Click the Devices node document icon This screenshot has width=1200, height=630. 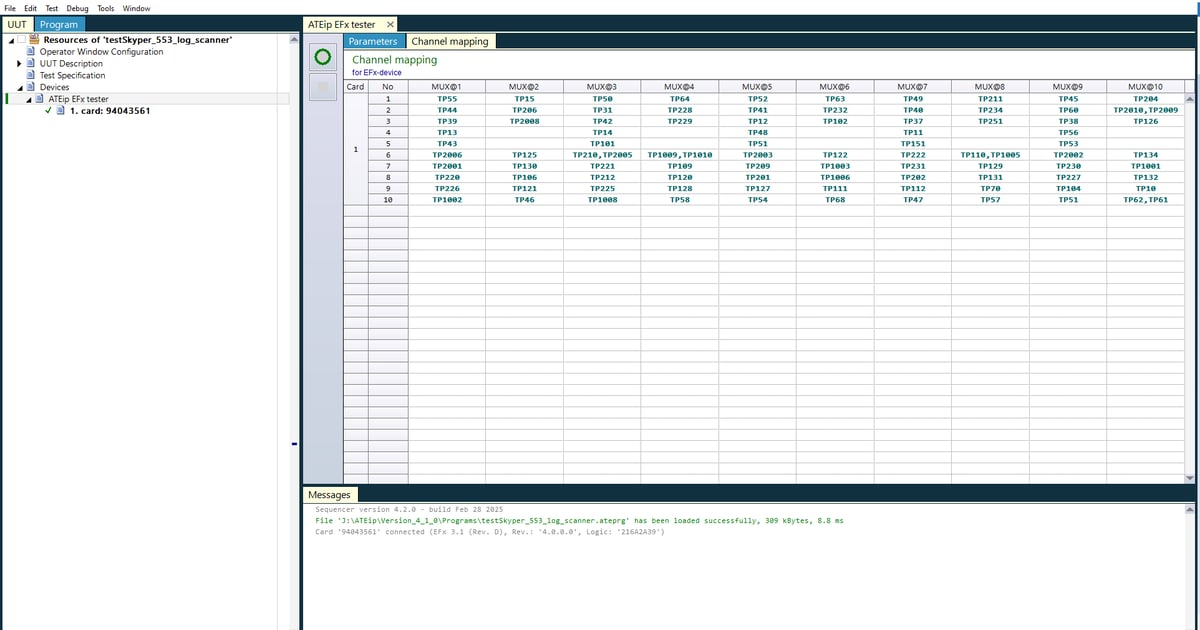pos(30,87)
